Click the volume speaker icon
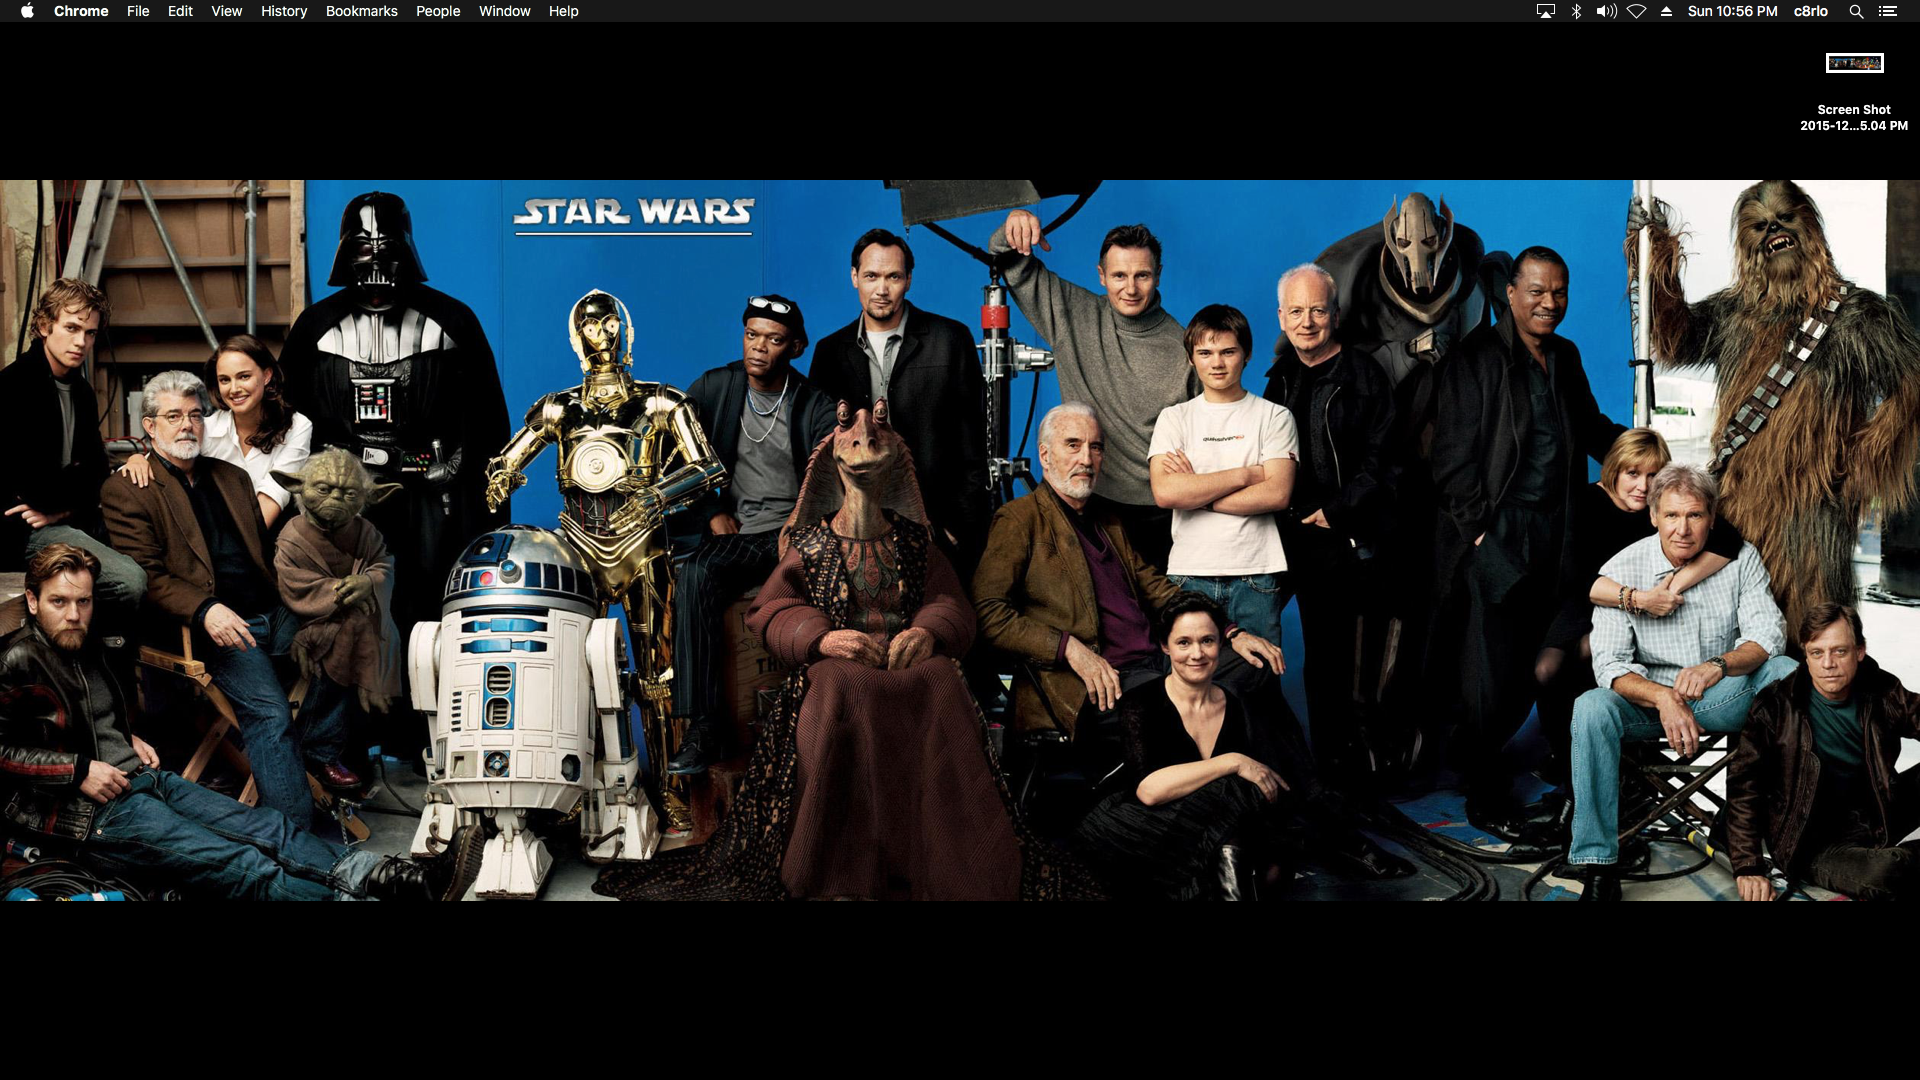The width and height of the screenshot is (1920, 1080). click(x=1606, y=11)
